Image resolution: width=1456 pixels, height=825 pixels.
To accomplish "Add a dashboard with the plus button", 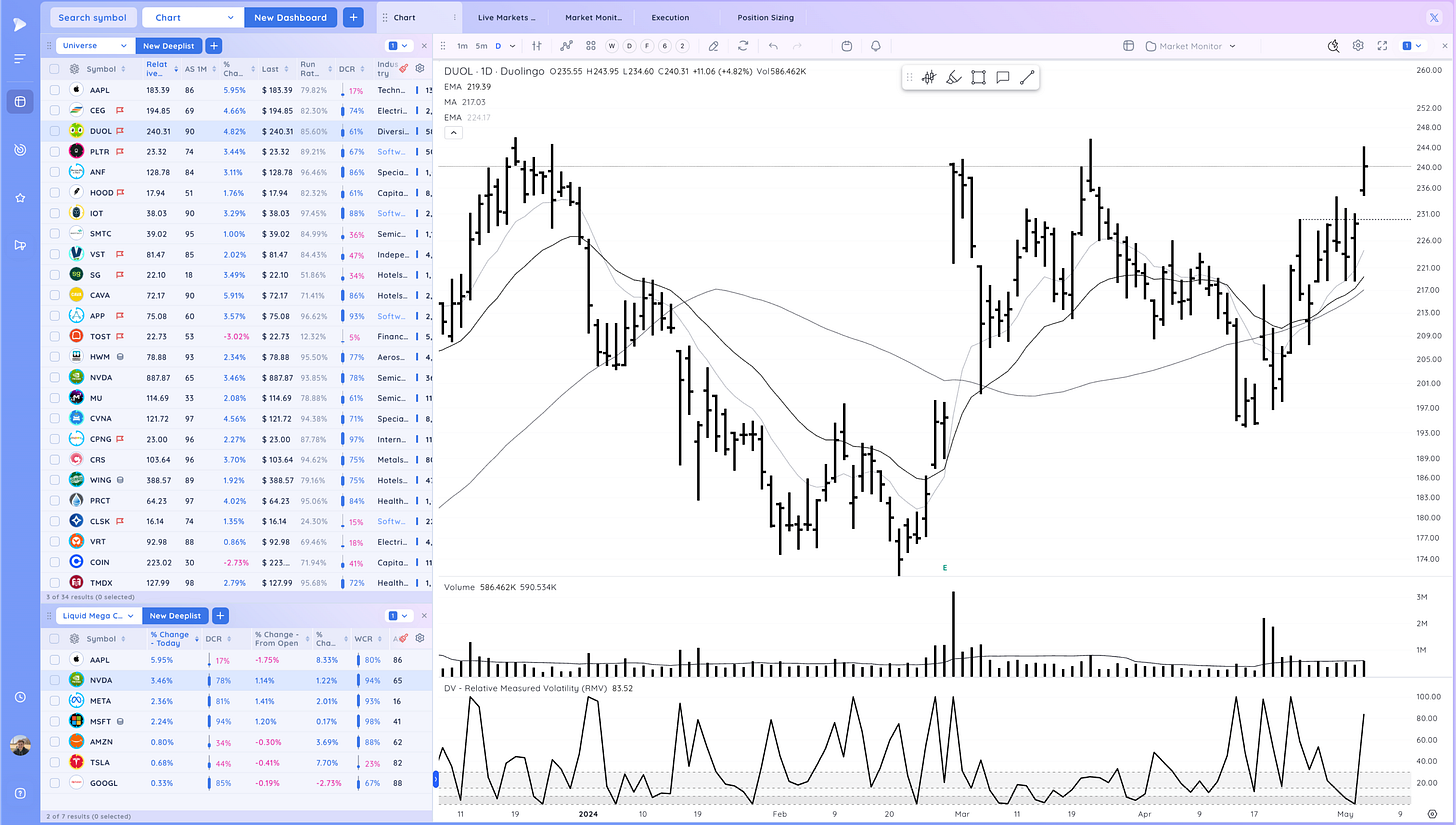I will [x=353, y=17].
